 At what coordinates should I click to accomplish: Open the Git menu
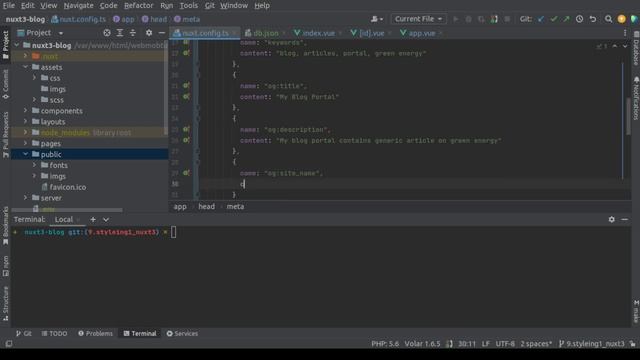point(209,5)
